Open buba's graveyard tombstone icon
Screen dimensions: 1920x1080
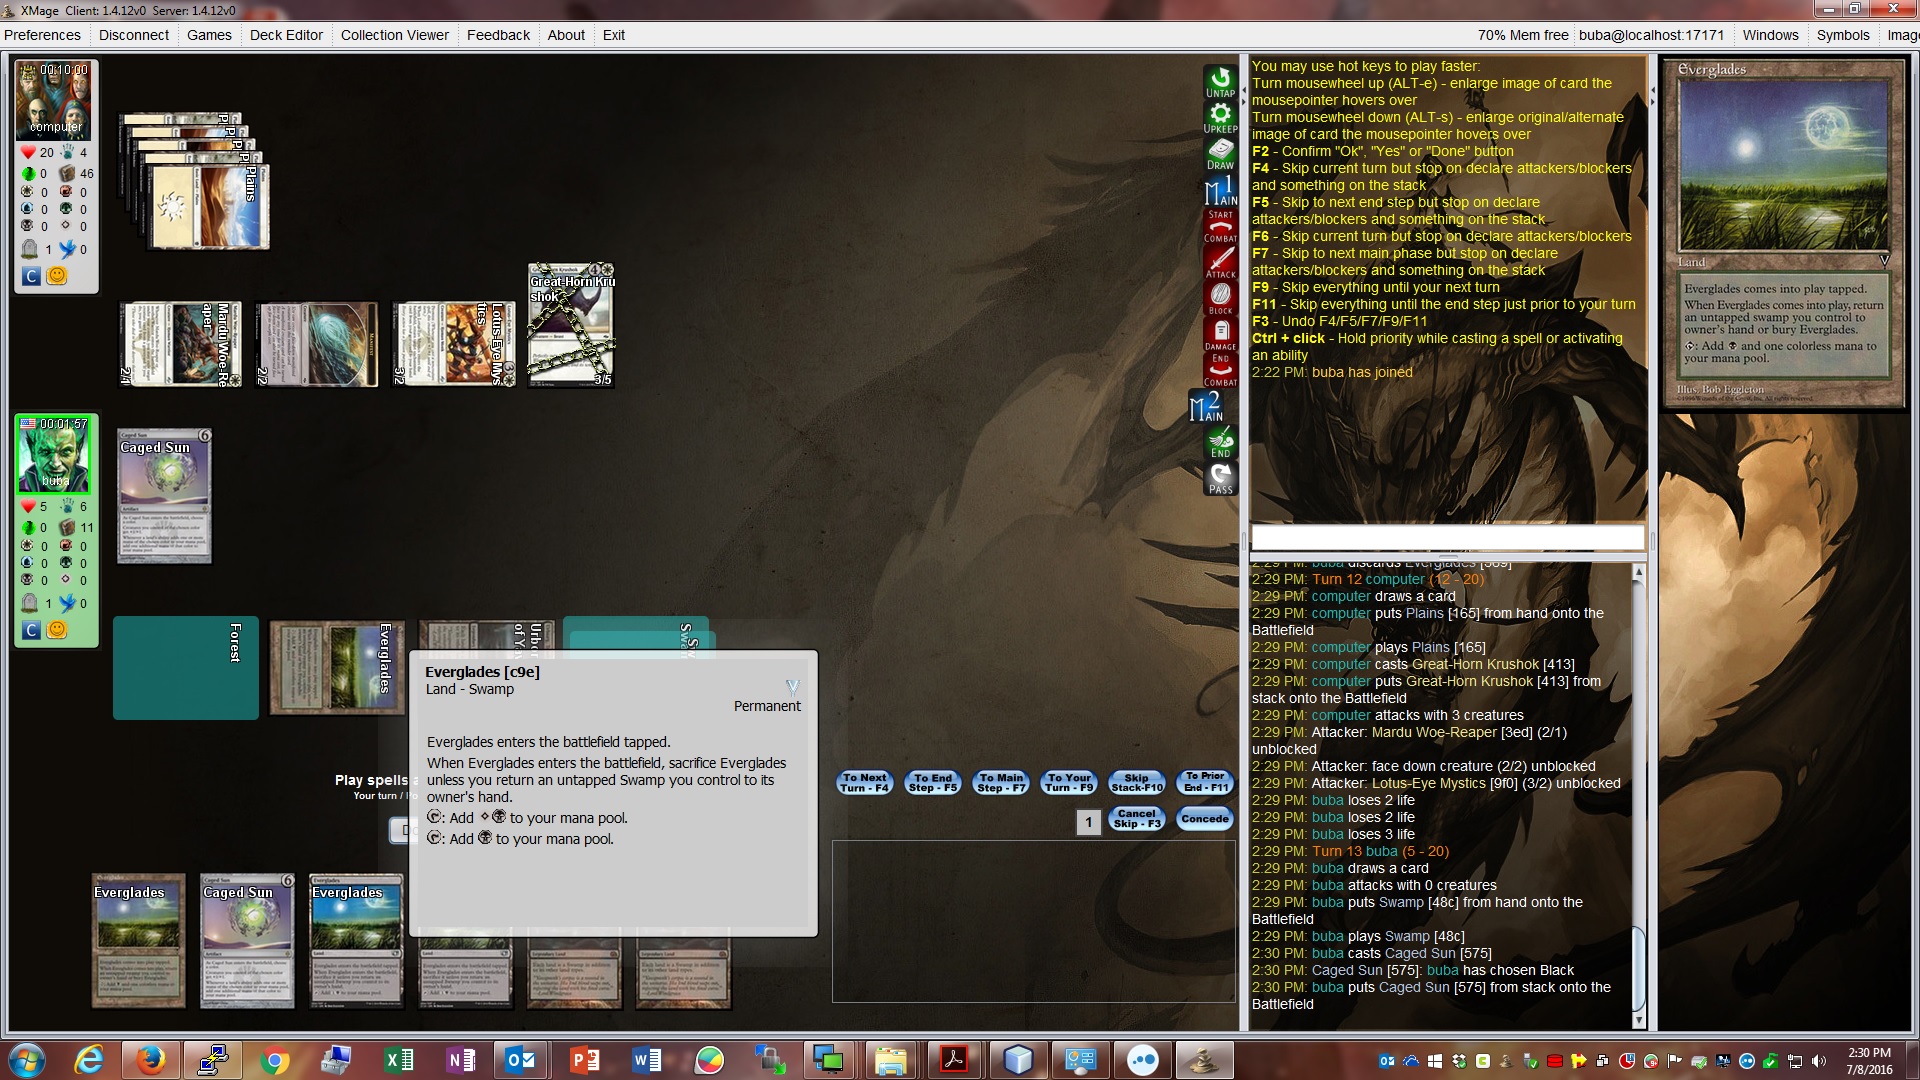pos(30,603)
